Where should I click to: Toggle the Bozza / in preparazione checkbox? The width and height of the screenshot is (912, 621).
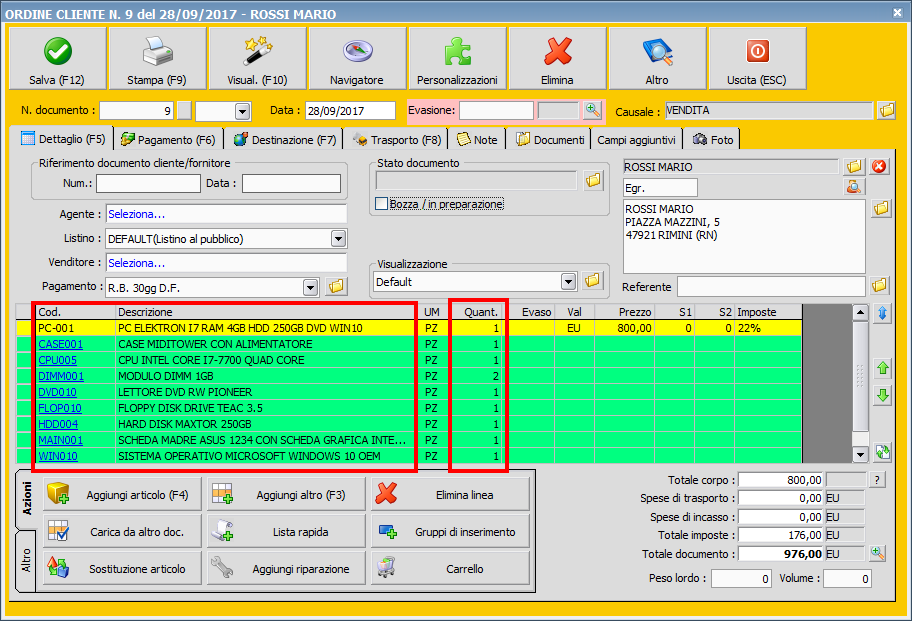382,204
